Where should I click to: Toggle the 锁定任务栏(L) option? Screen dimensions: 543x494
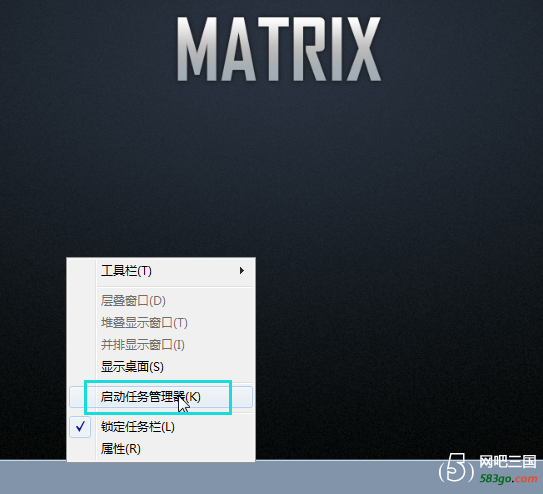tap(161, 427)
